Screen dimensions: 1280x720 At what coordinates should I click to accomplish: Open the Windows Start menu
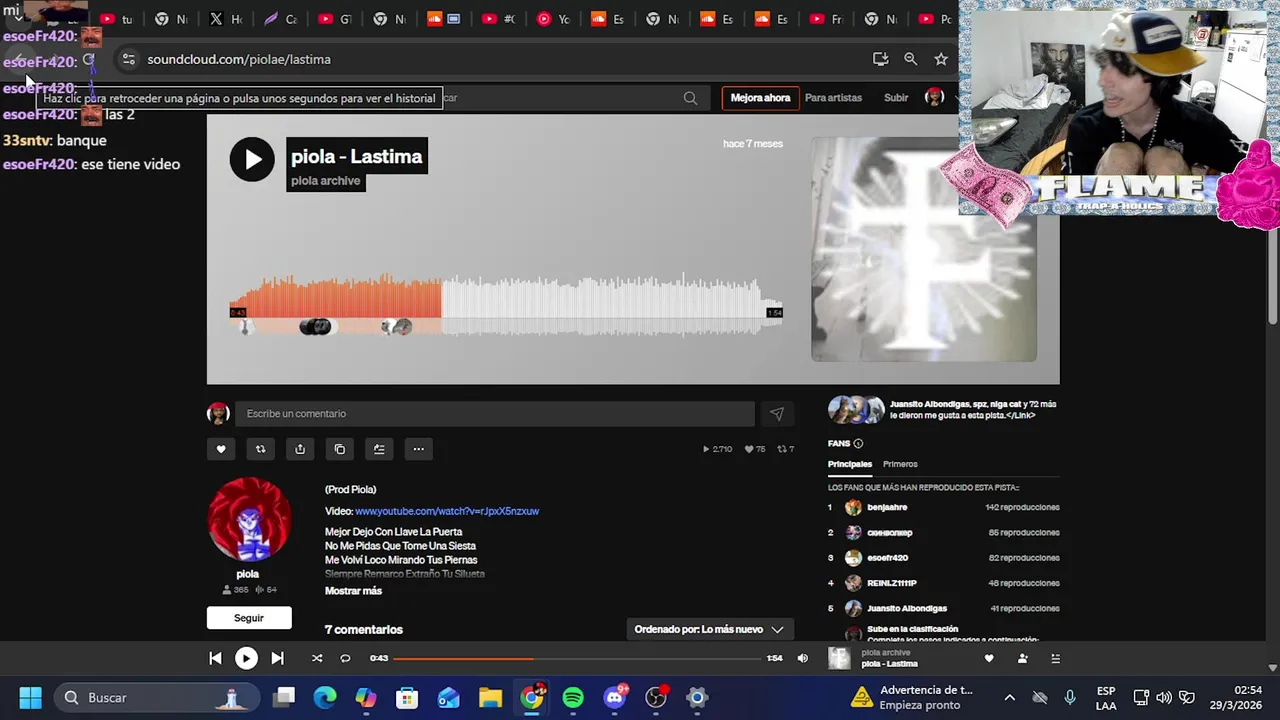(30, 698)
